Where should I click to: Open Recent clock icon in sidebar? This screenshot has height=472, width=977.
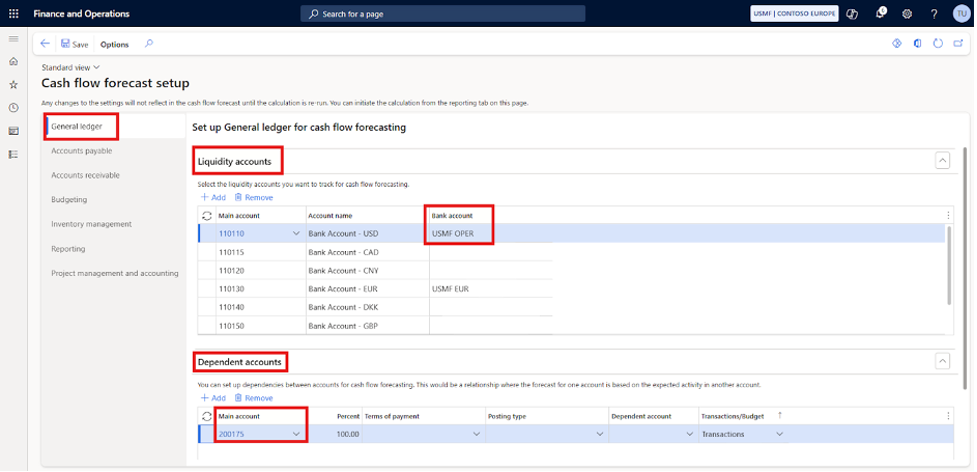click(x=13, y=108)
